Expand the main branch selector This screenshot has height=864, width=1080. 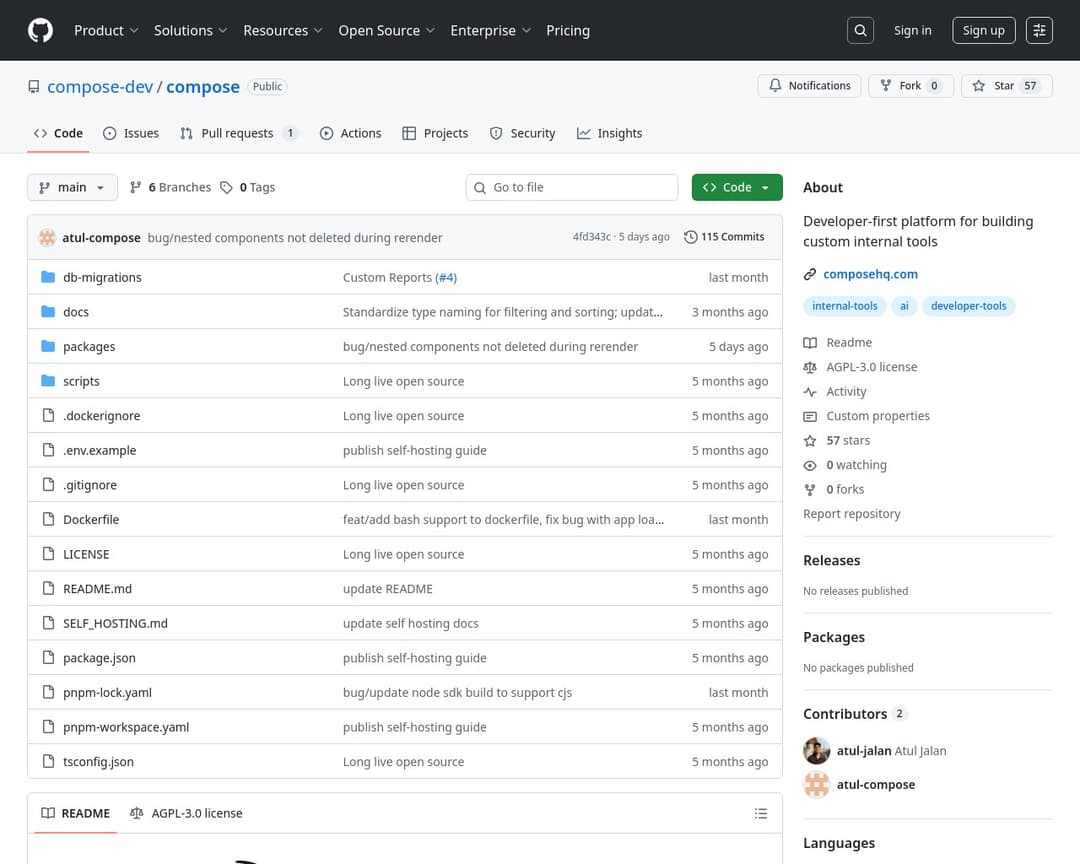[x=72, y=188]
